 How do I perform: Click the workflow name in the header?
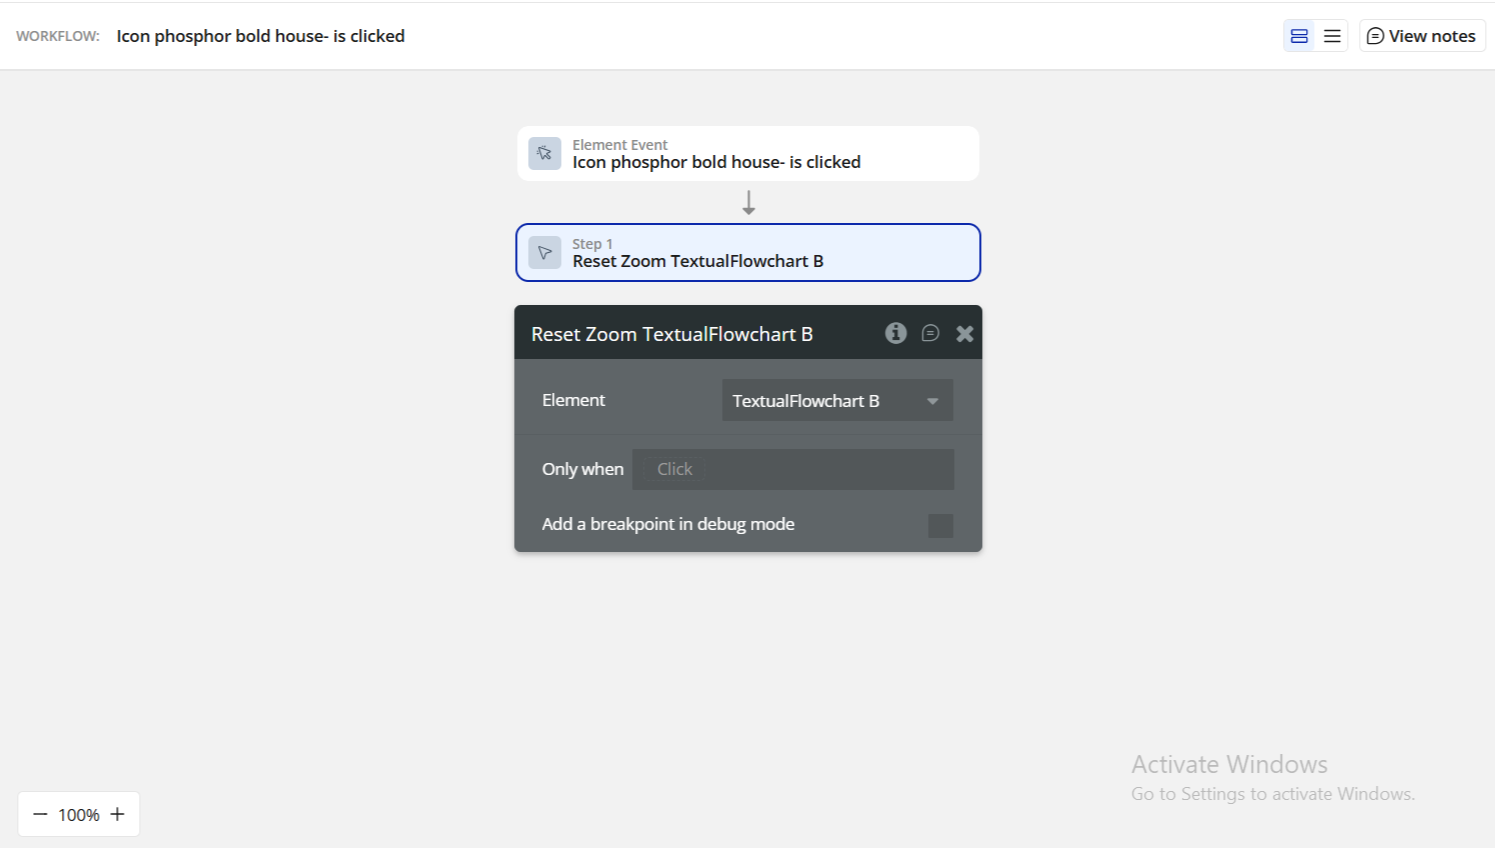pyautogui.click(x=260, y=36)
